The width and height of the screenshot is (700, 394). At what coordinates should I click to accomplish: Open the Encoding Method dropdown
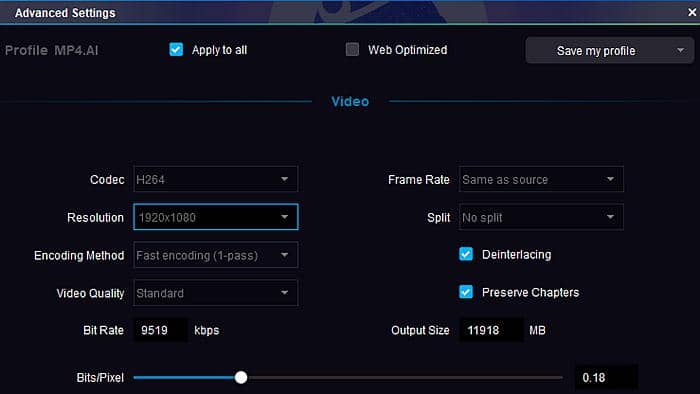click(x=216, y=255)
